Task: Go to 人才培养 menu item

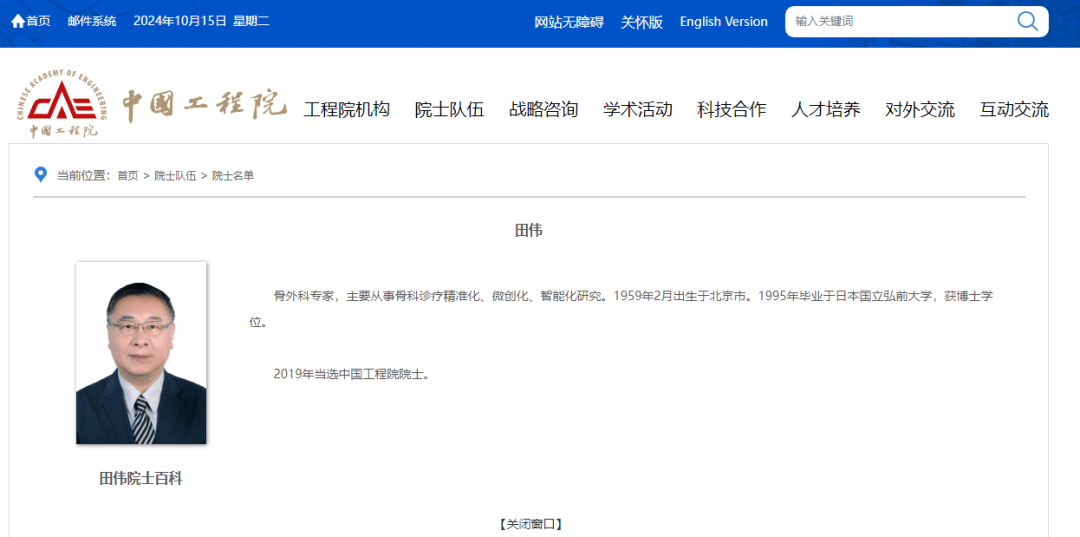Action: coord(826,110)
